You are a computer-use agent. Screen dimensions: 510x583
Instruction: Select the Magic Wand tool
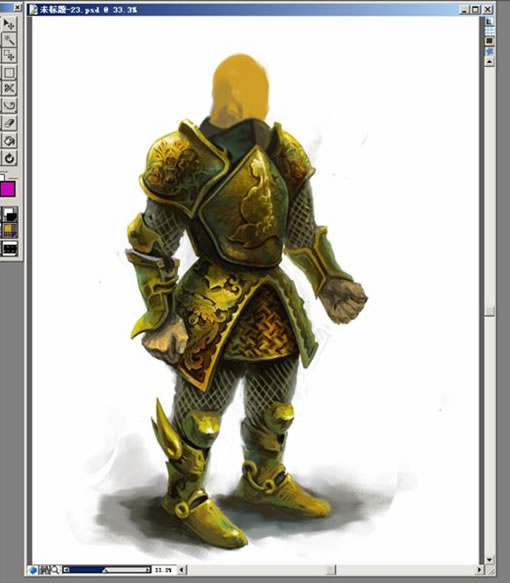(x=9, y=40)
